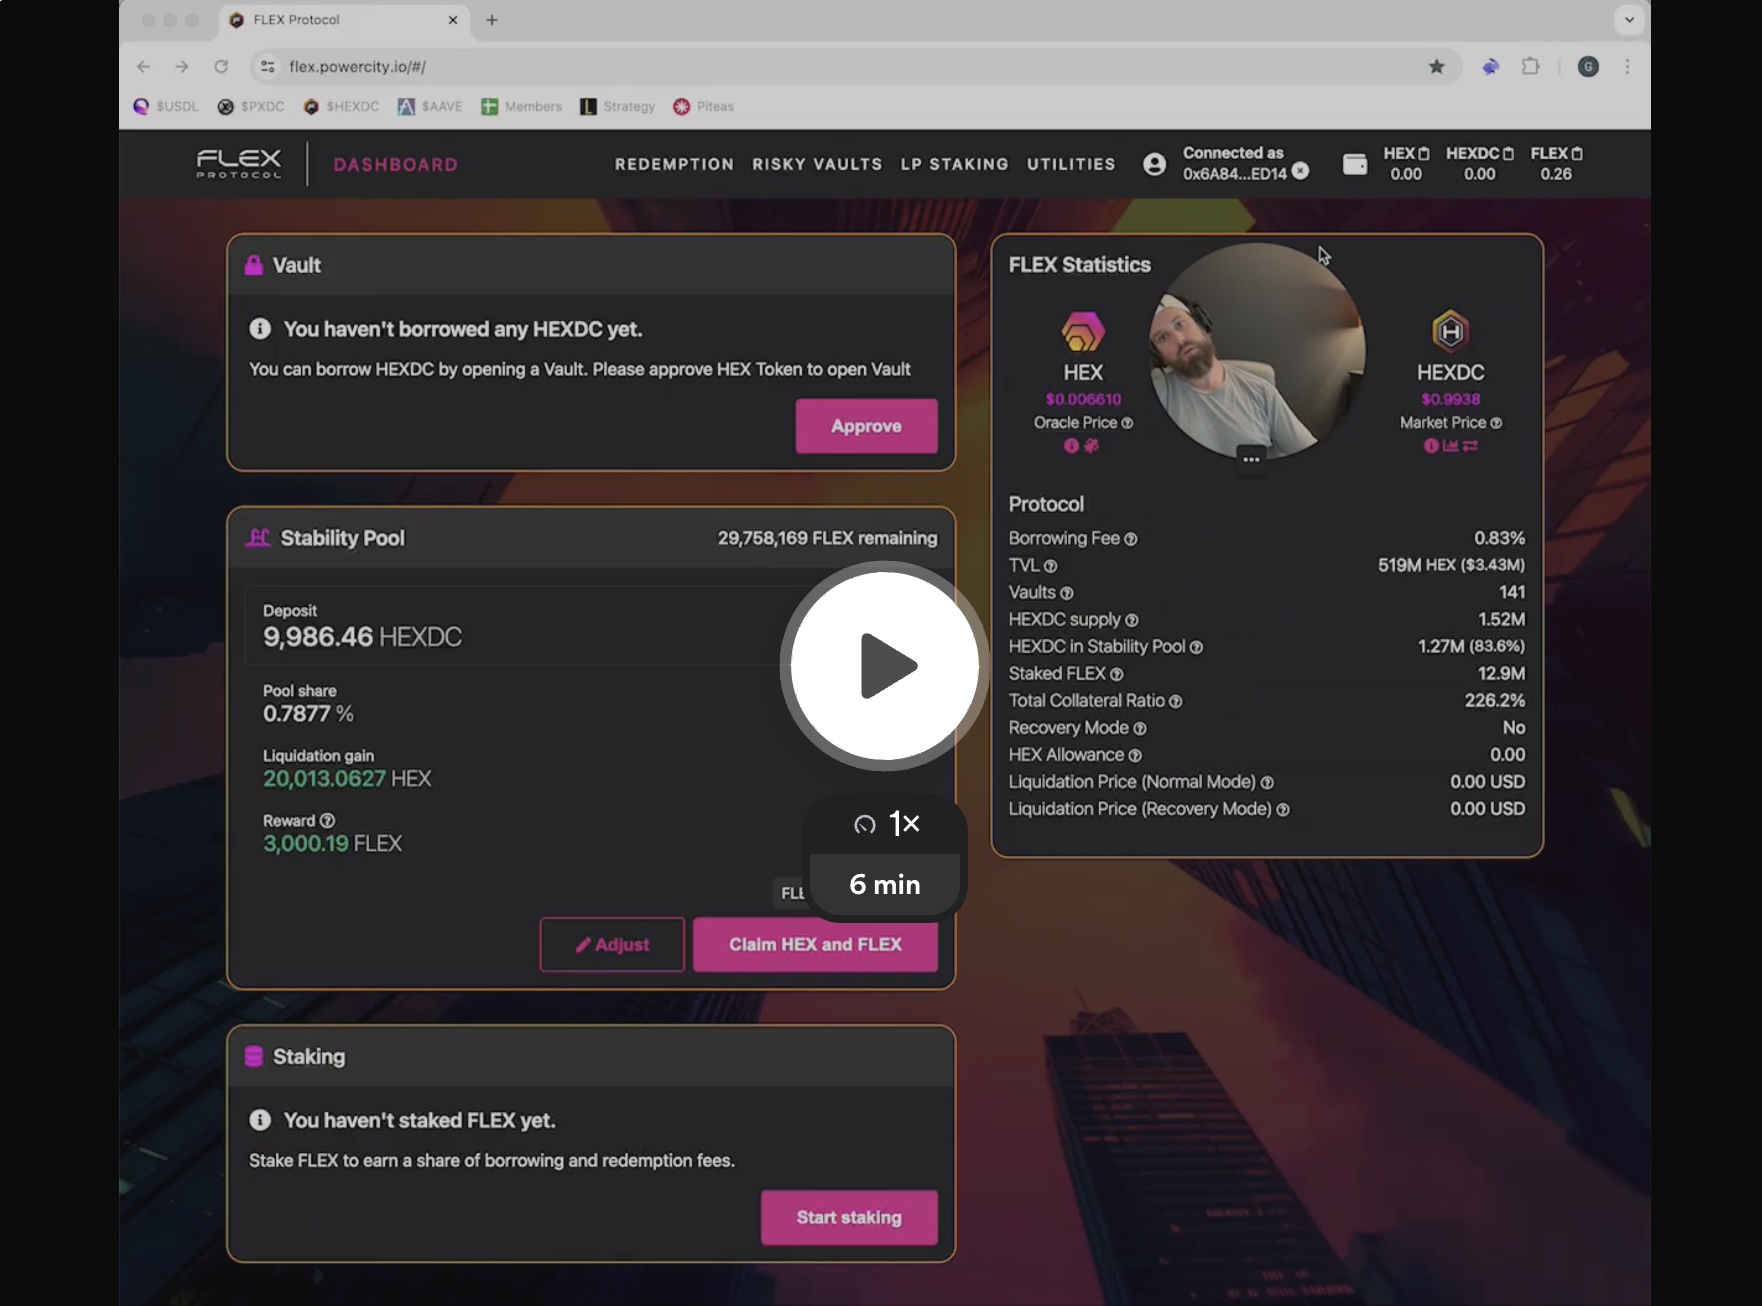
Task: Click Total Collateral Ratio help icon
Action: click(1176, 701)
